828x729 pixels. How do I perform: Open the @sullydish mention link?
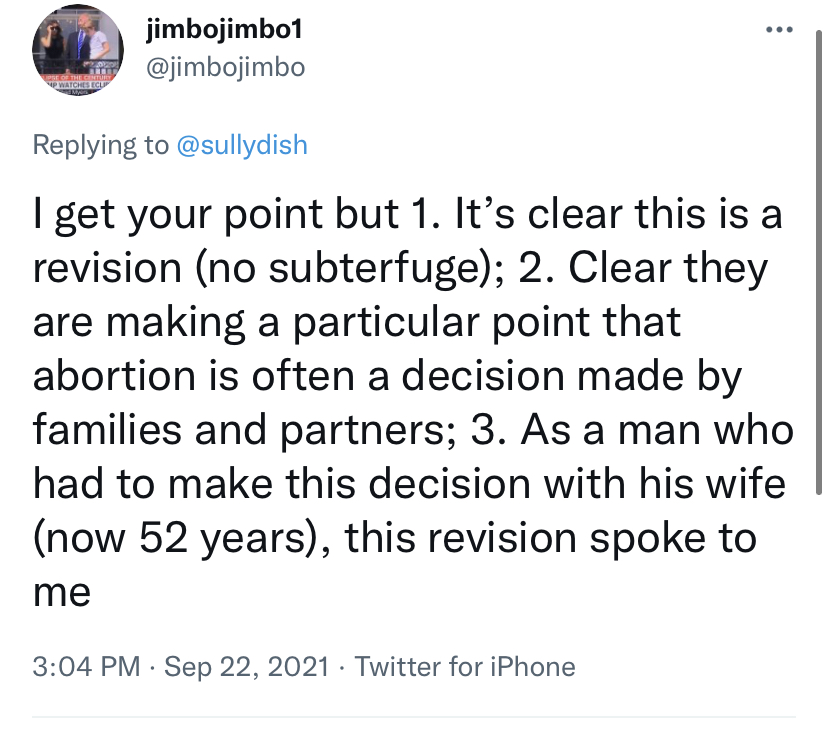click(242, 145)
